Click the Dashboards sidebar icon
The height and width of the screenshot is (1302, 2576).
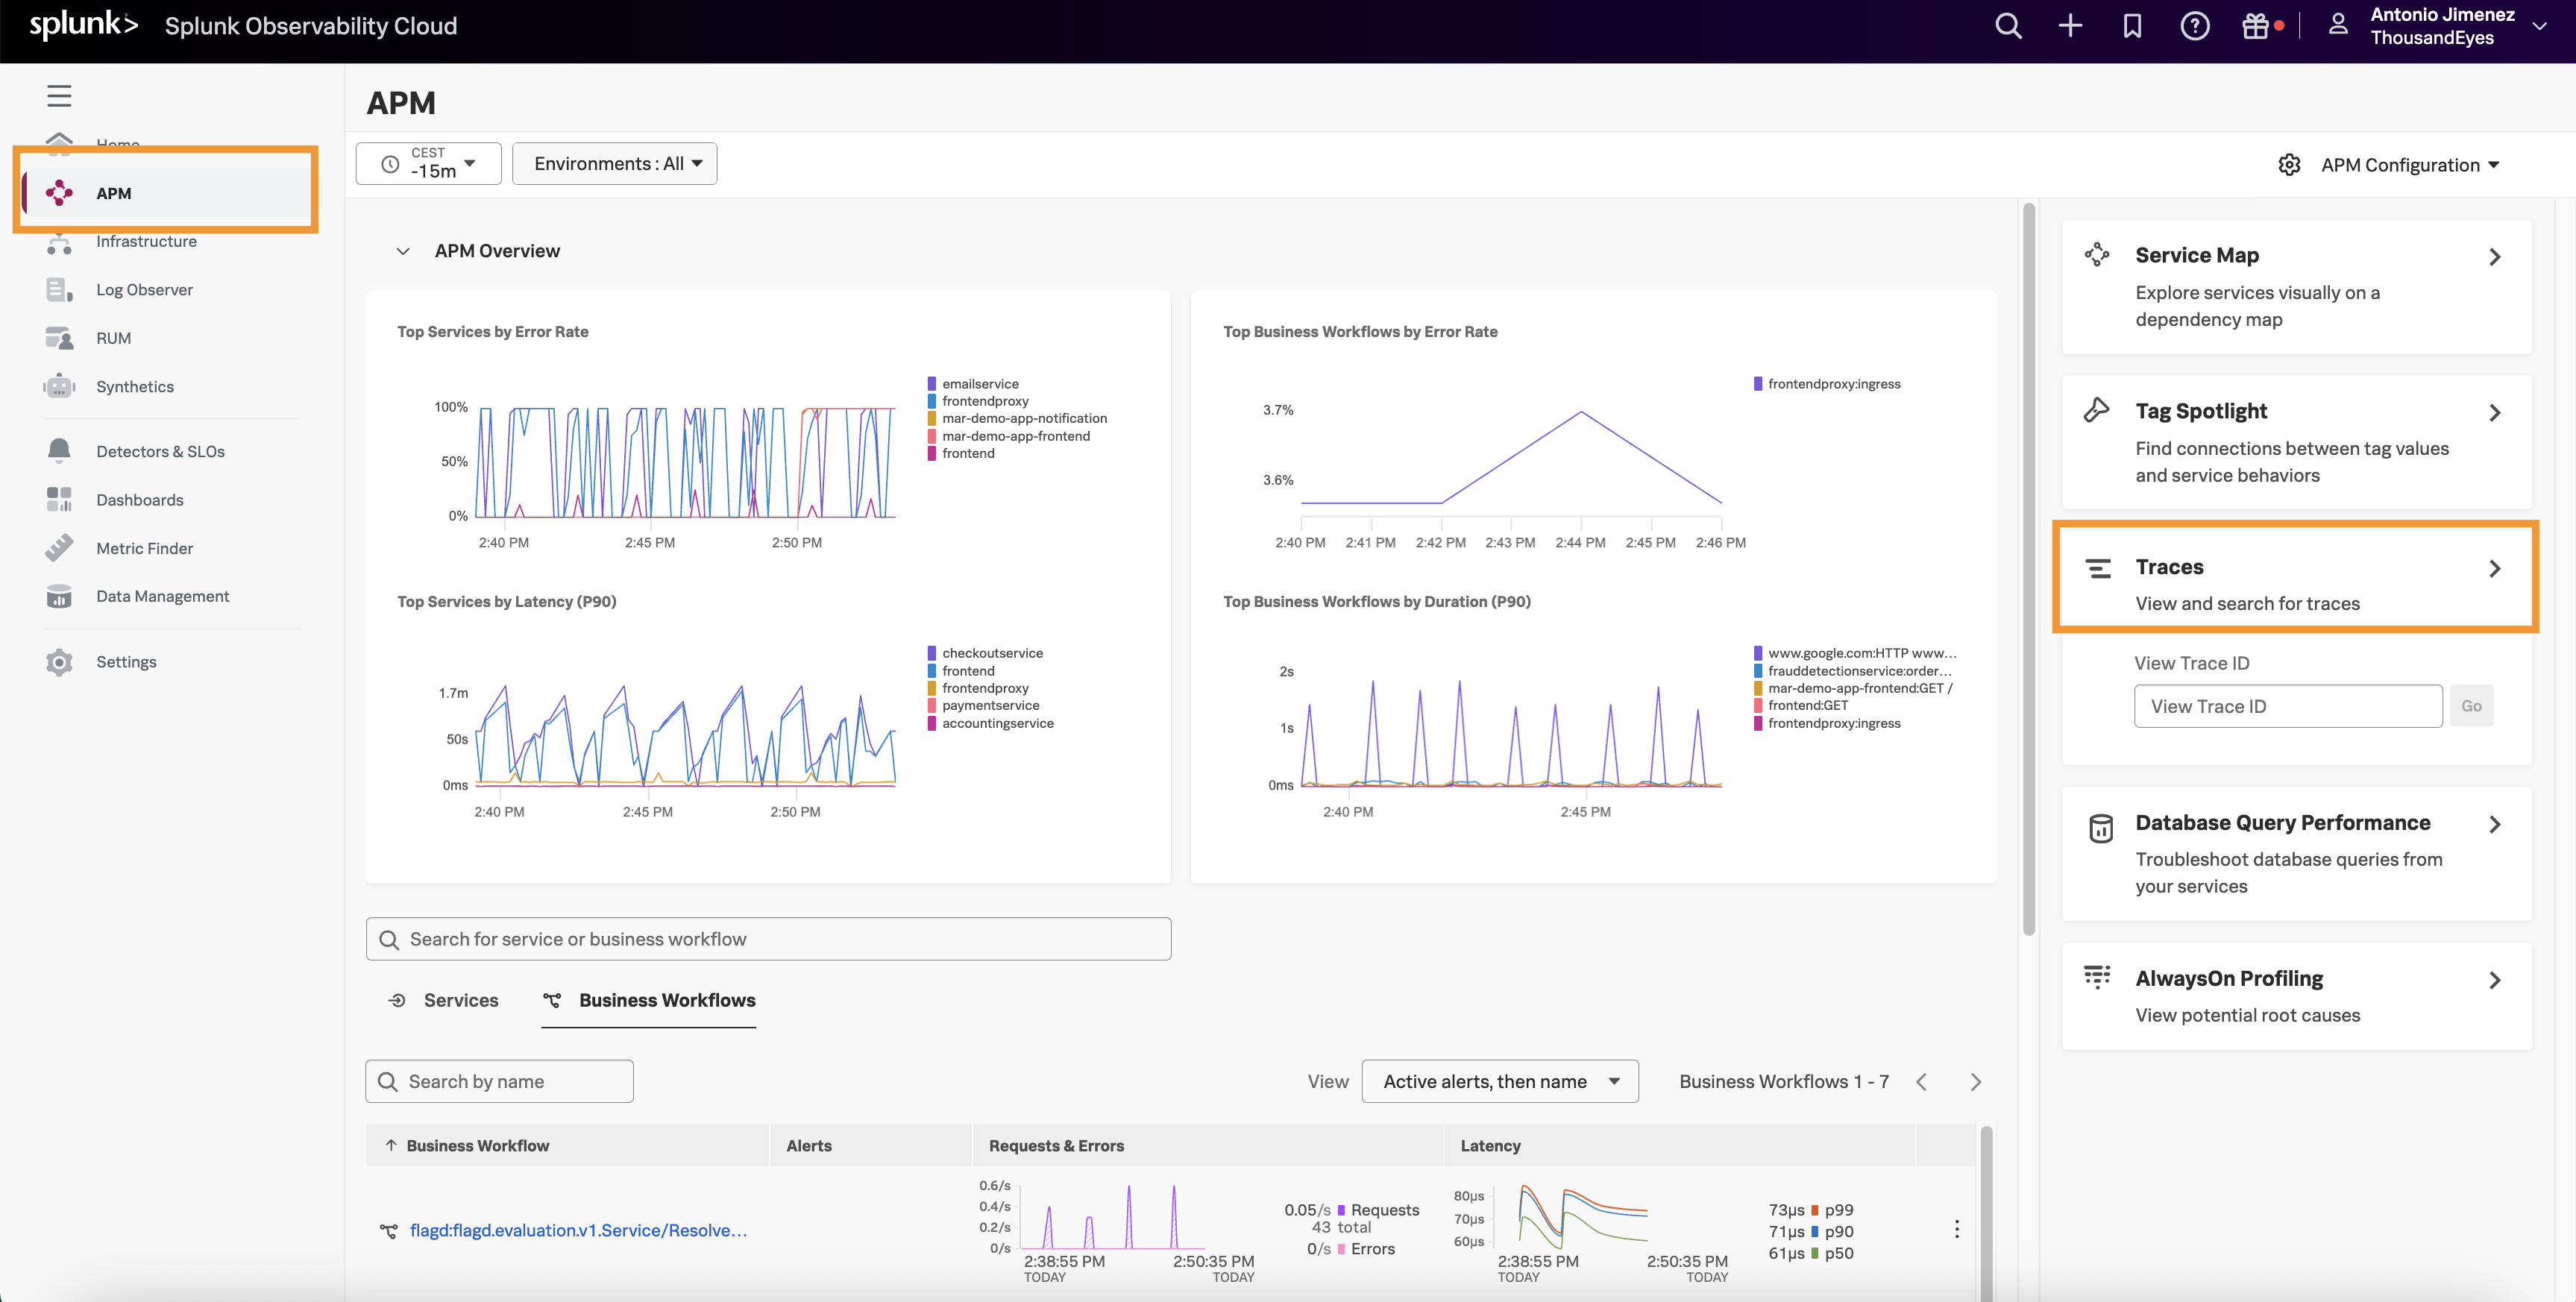pos(59,499)
